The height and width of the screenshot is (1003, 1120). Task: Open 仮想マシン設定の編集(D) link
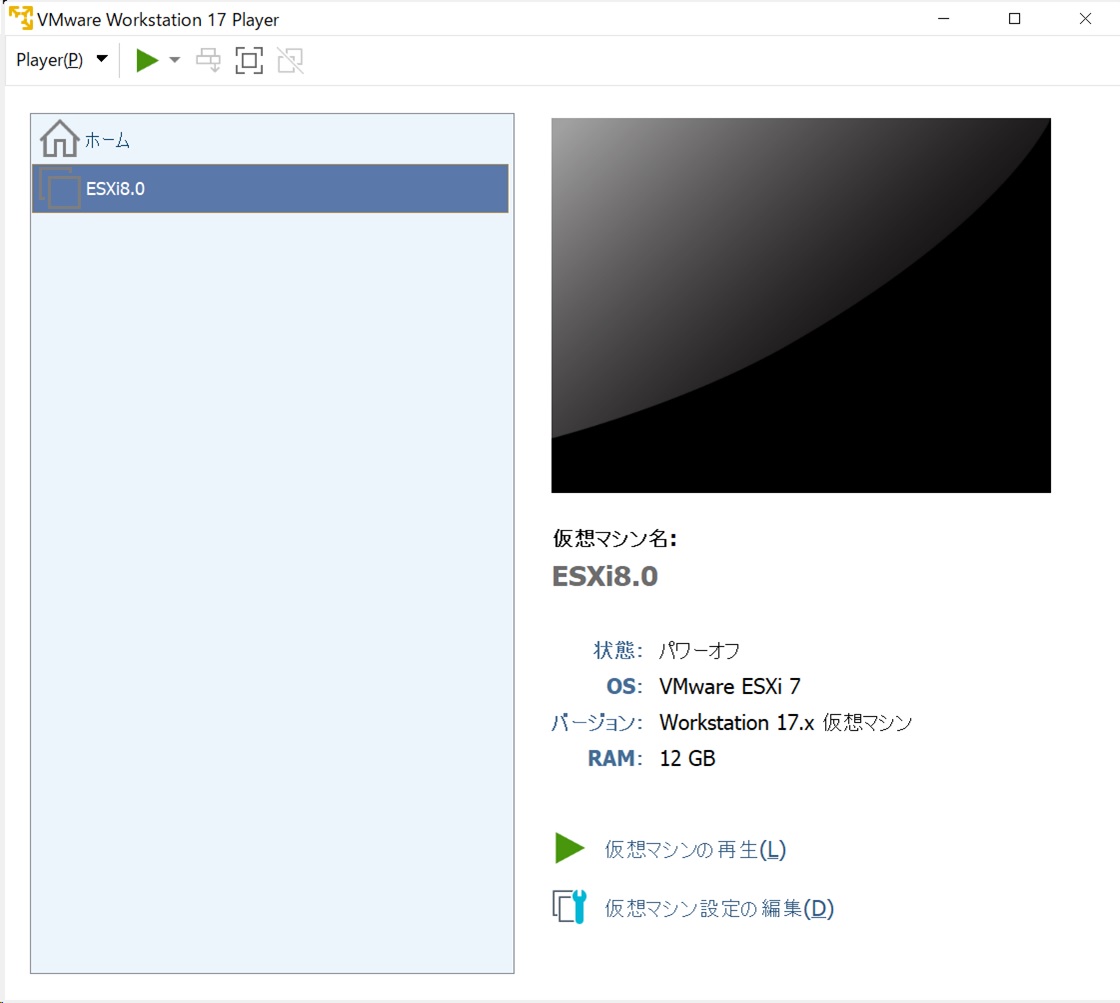719,908
